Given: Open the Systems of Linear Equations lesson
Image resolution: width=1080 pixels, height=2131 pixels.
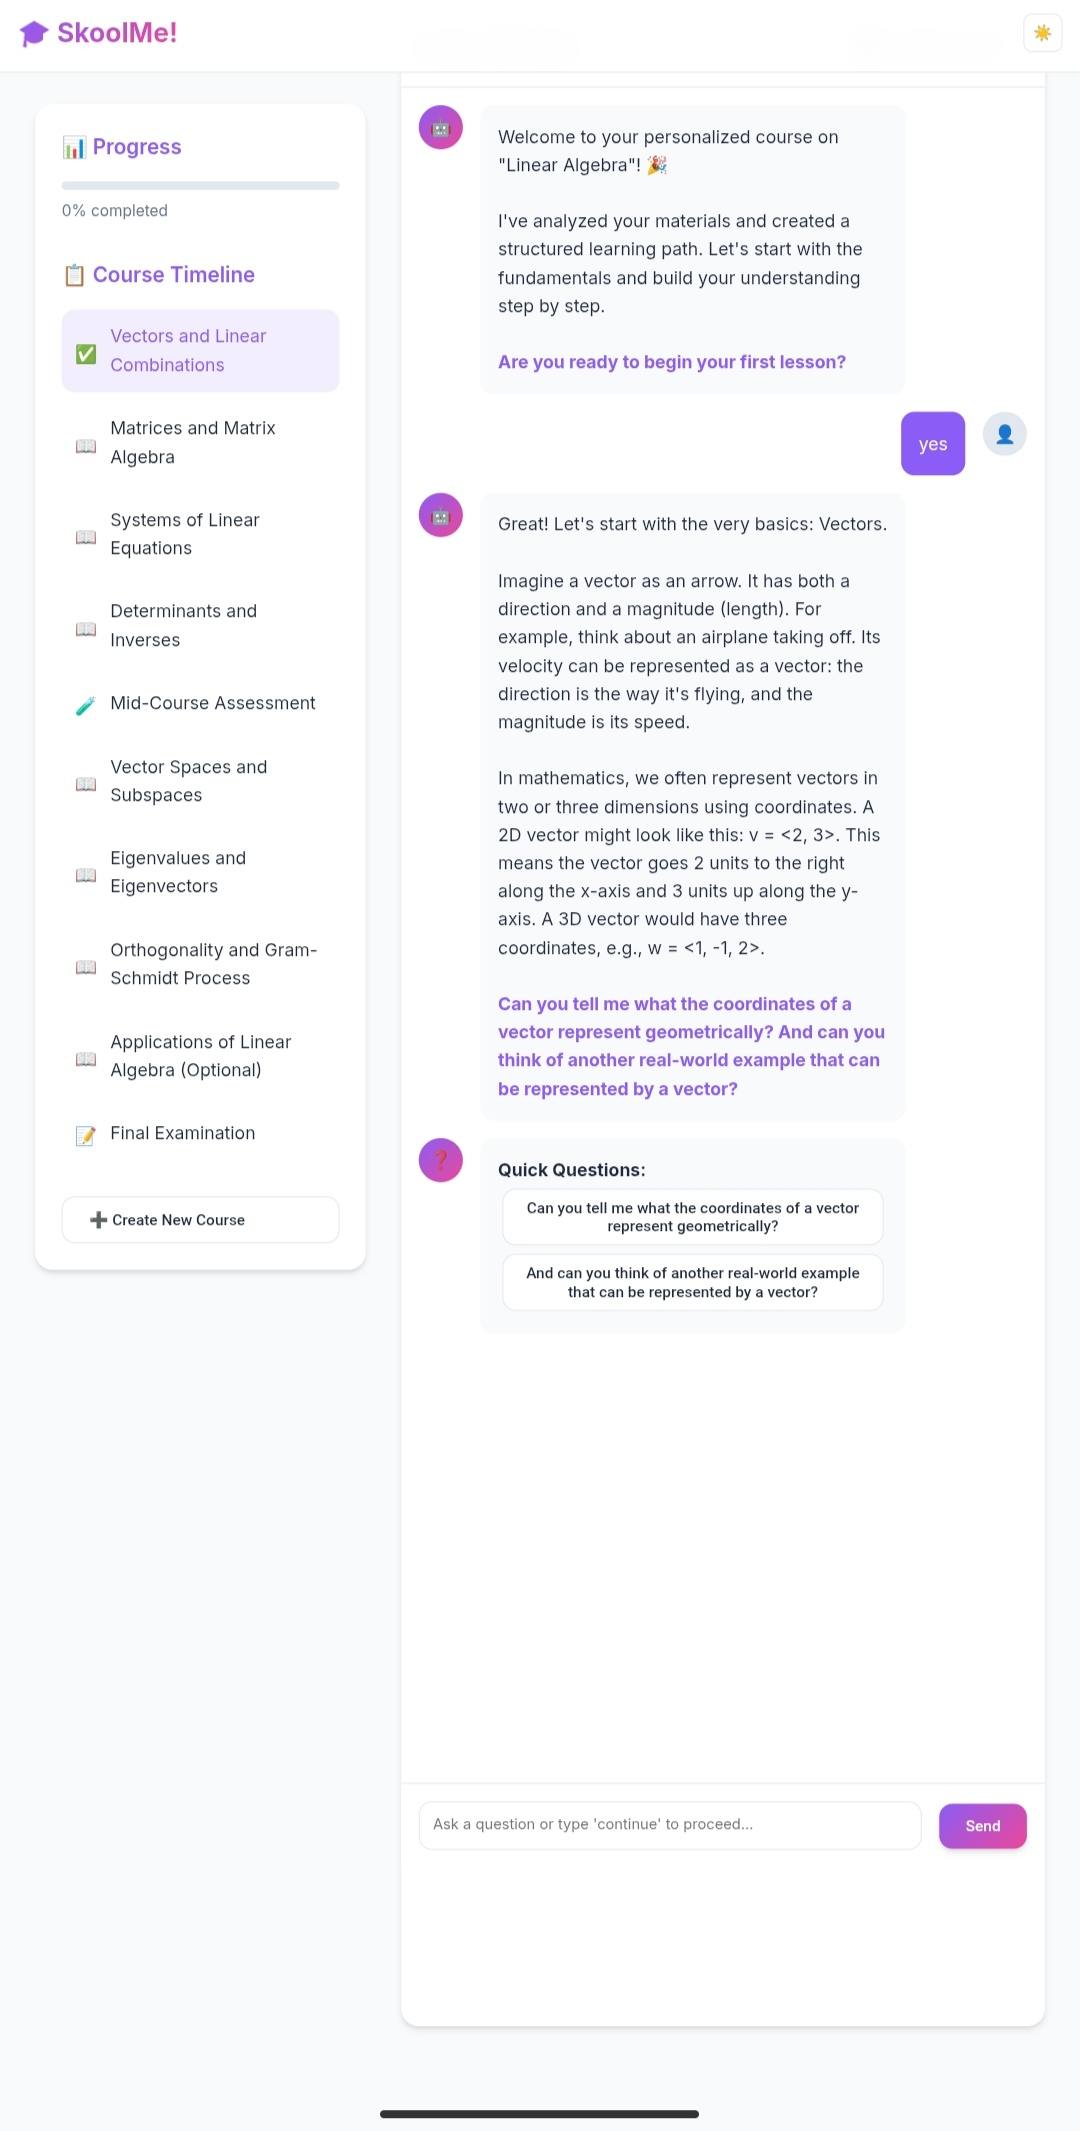Looking at the screenshot, I should pos(200,534).
